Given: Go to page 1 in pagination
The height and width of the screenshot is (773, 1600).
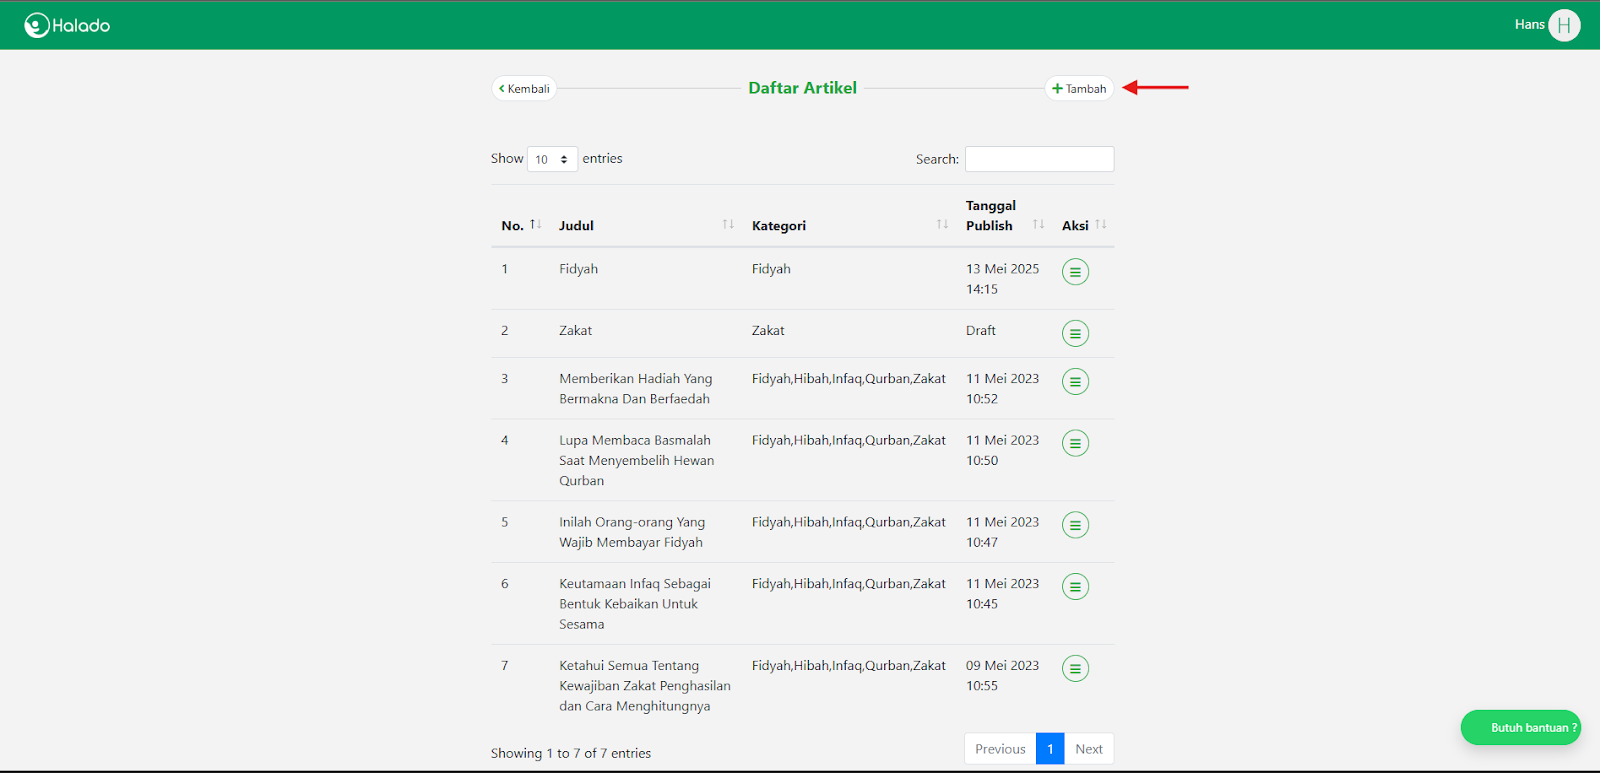Looking at the screenshot, I should 1050,749.
